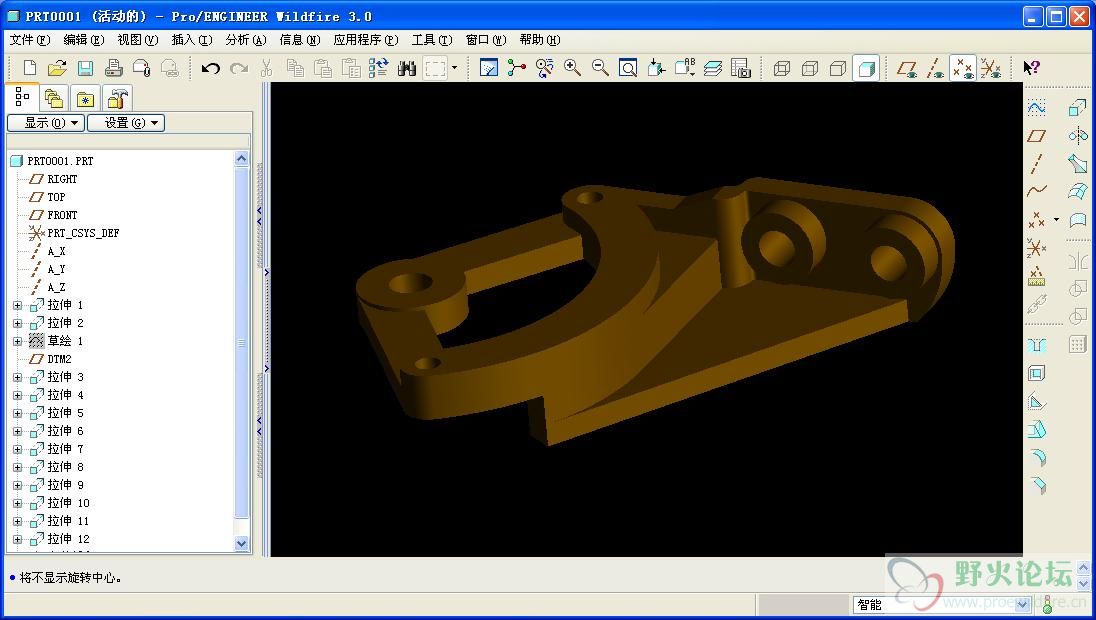This screenshot has width=1096, height=620.
Task: Click the binoculars Find tool
Action: (407, 68)
